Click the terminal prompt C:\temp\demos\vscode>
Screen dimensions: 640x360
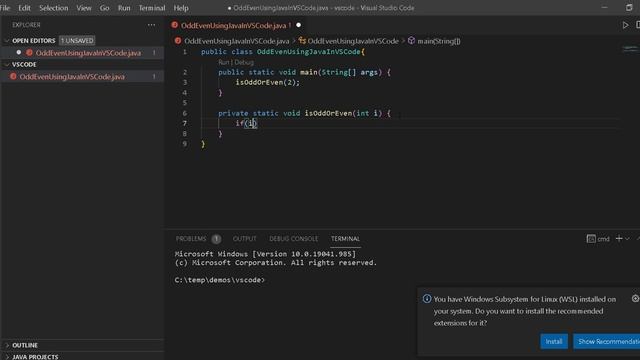pyautogui.click(x=220, y=280)
